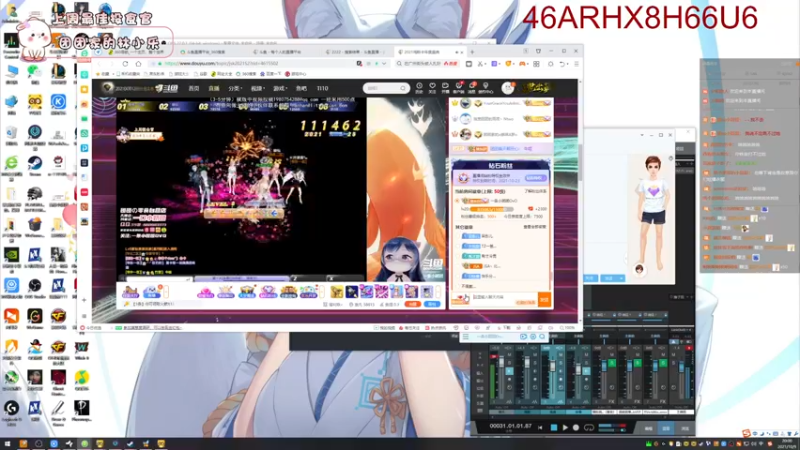Click the transport Record circle button
The height and width of the screenshot is (450, 800).
coord(576,428)
